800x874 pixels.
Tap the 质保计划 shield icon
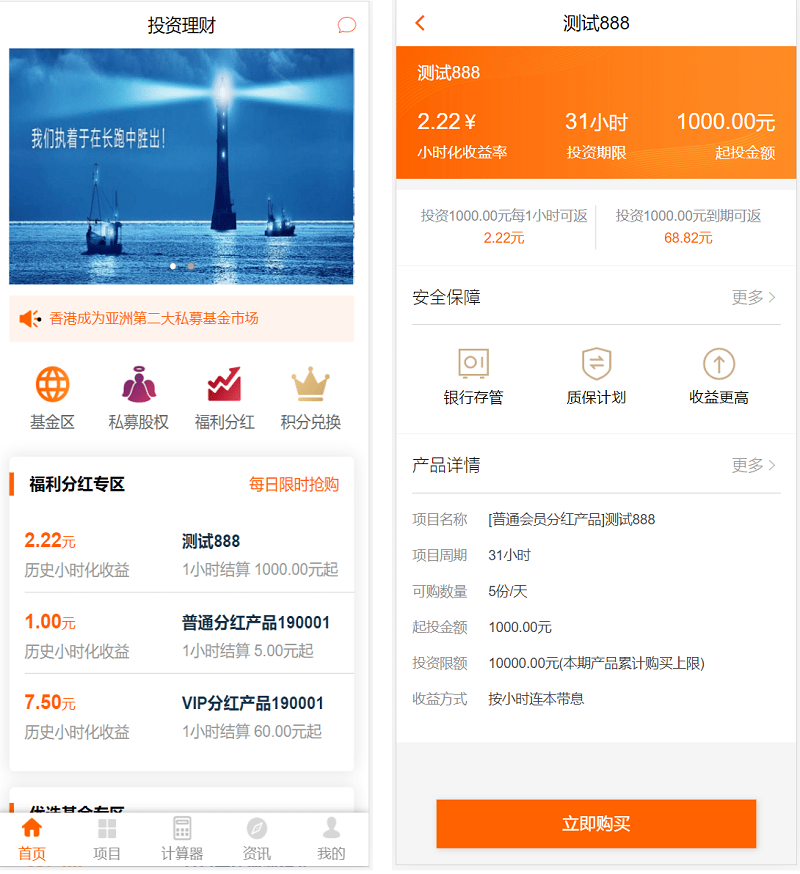point(596,363)
